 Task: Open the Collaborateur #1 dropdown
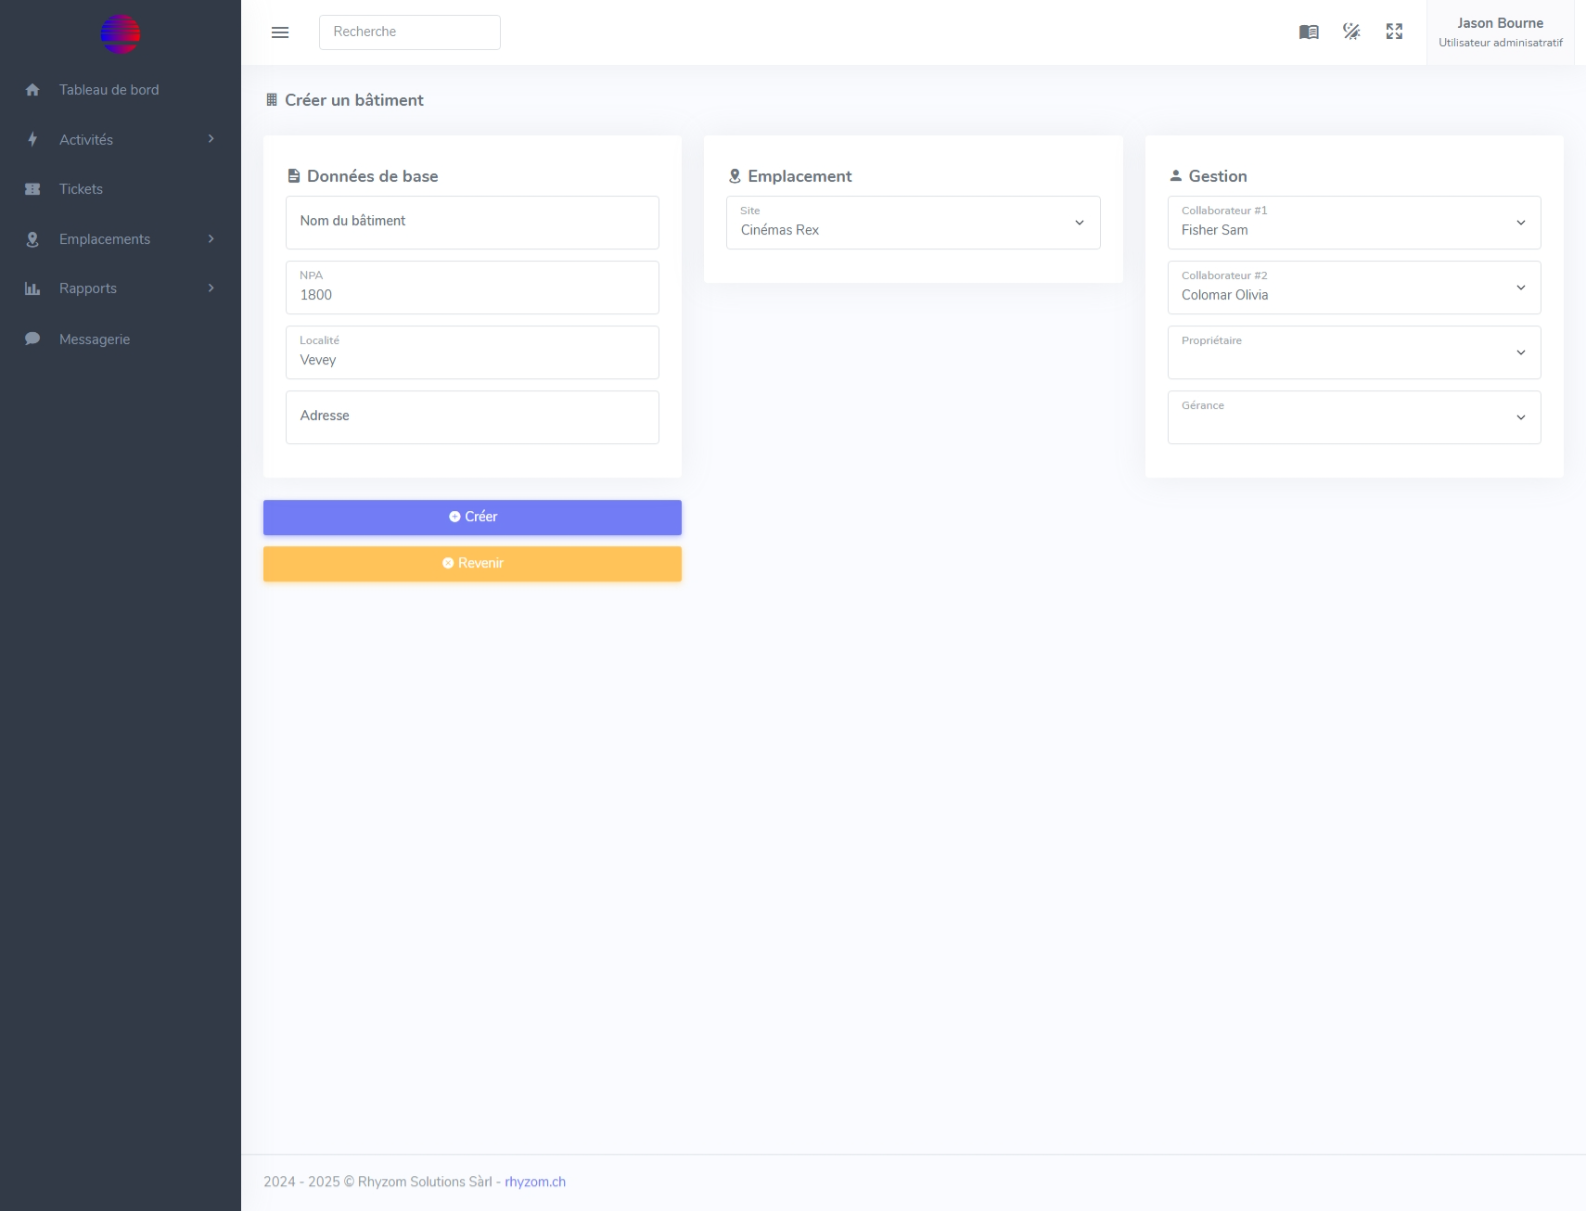pos(1353,223)
